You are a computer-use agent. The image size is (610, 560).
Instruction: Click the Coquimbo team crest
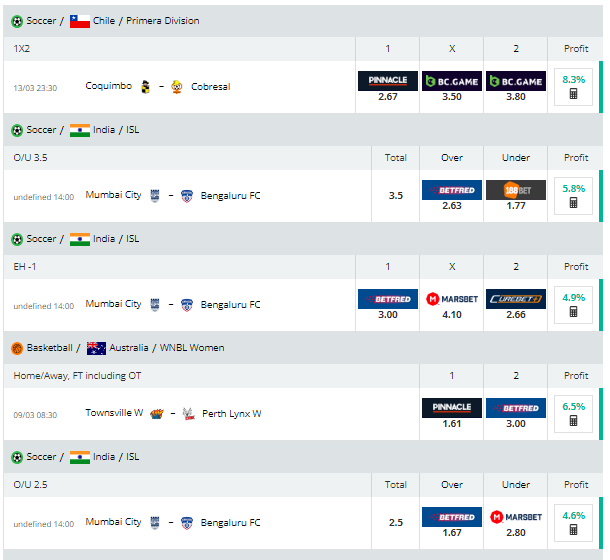pos(146,86)
